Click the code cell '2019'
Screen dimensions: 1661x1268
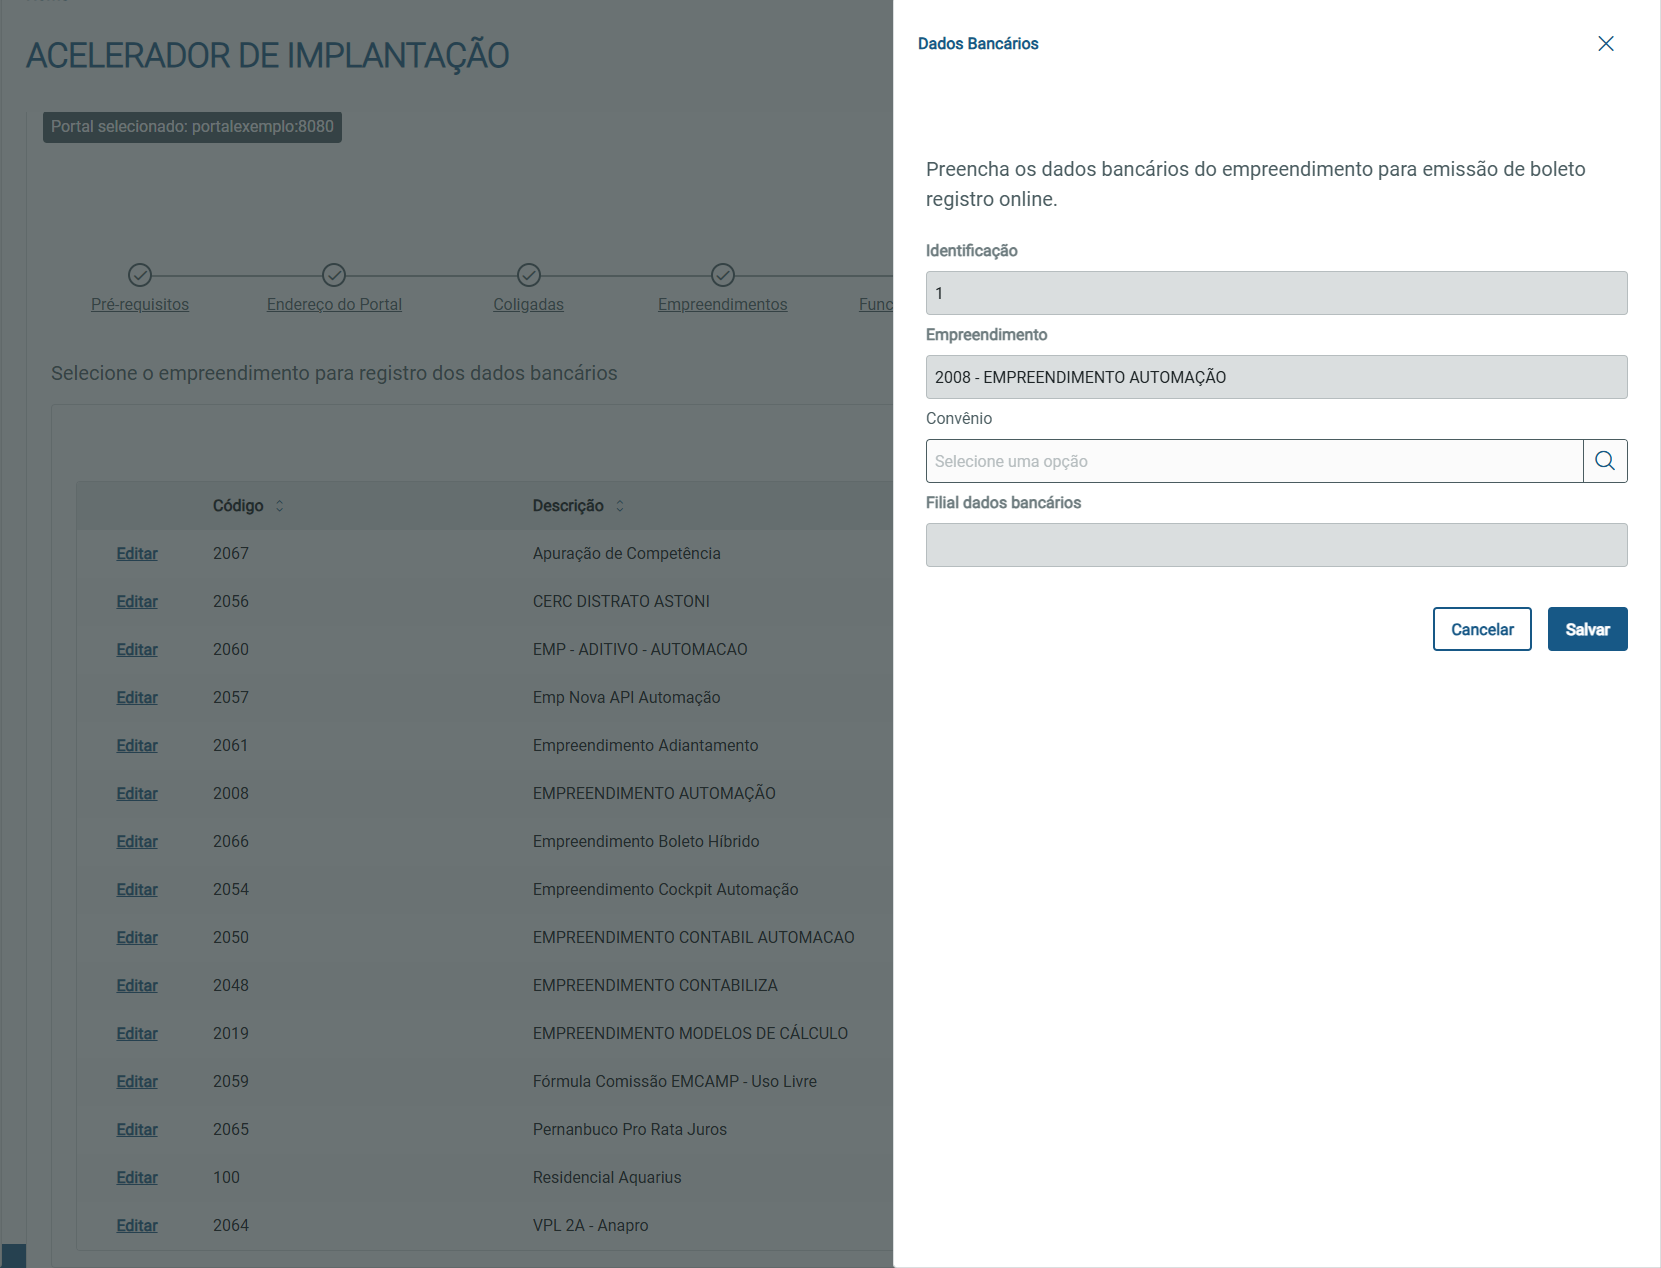tap(231, 1034)
